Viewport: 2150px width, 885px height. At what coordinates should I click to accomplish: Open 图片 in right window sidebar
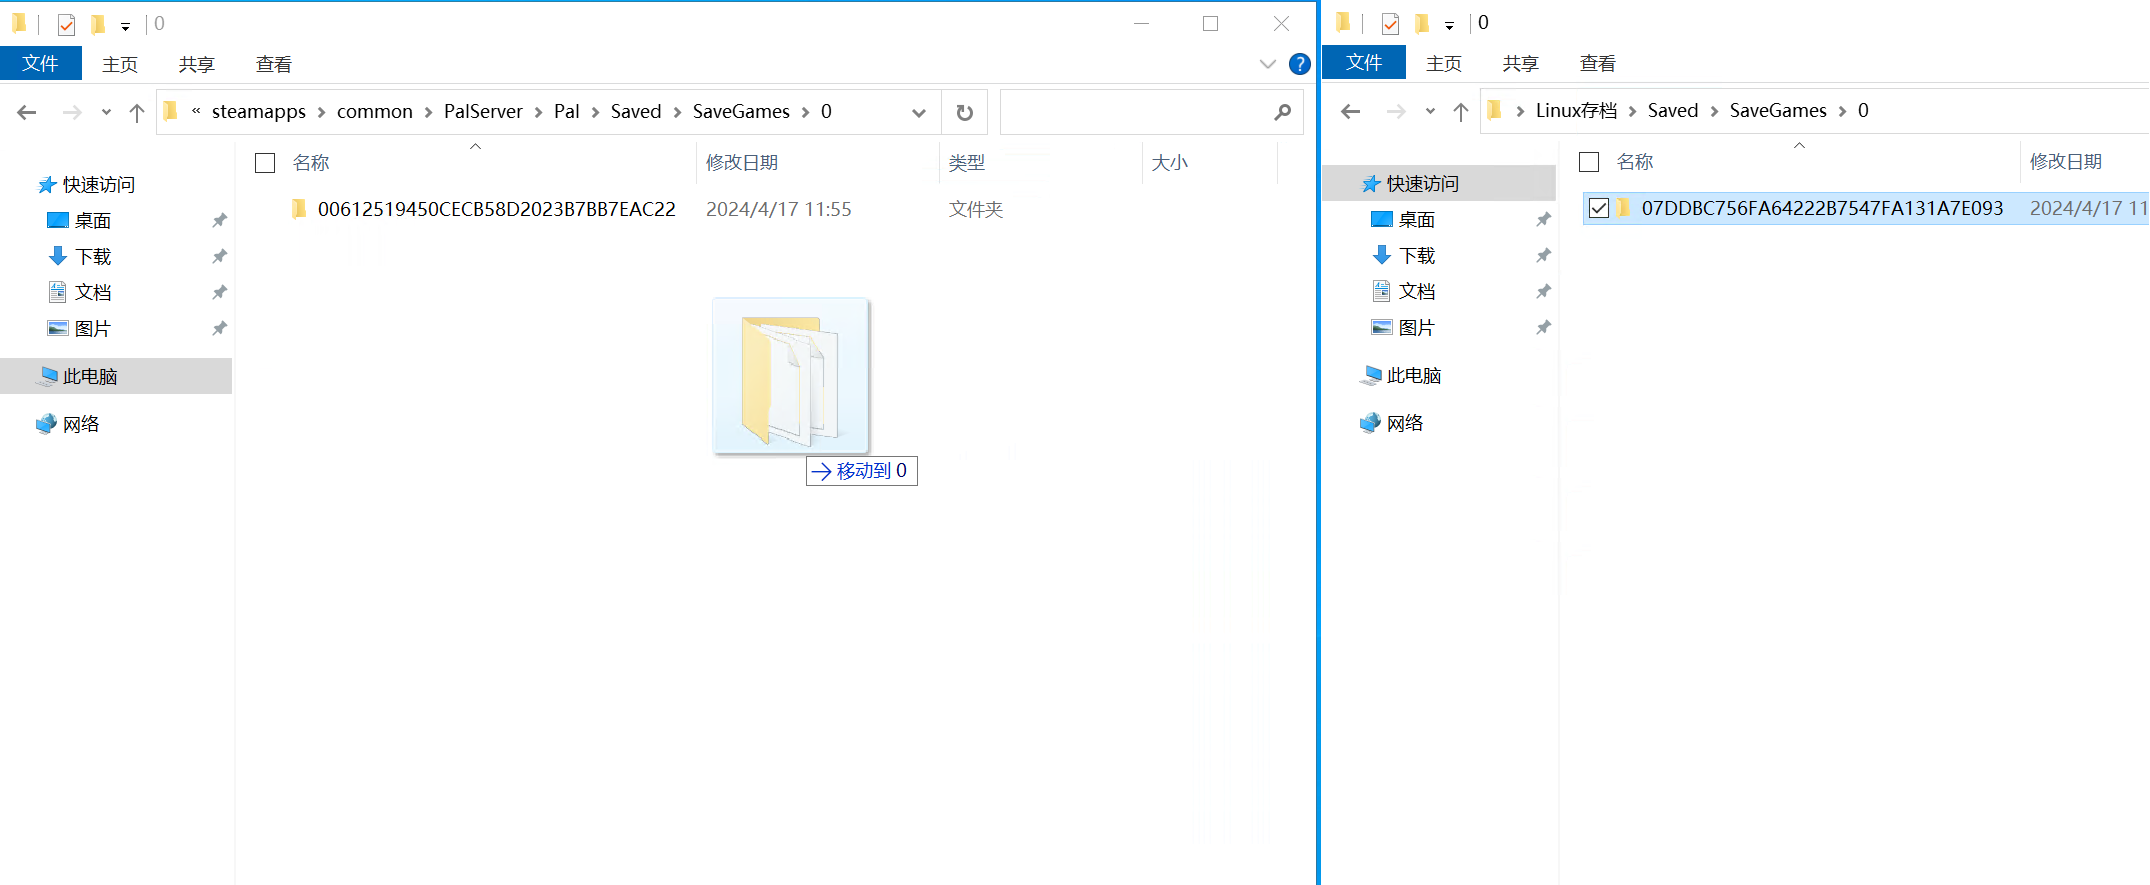1417,327
